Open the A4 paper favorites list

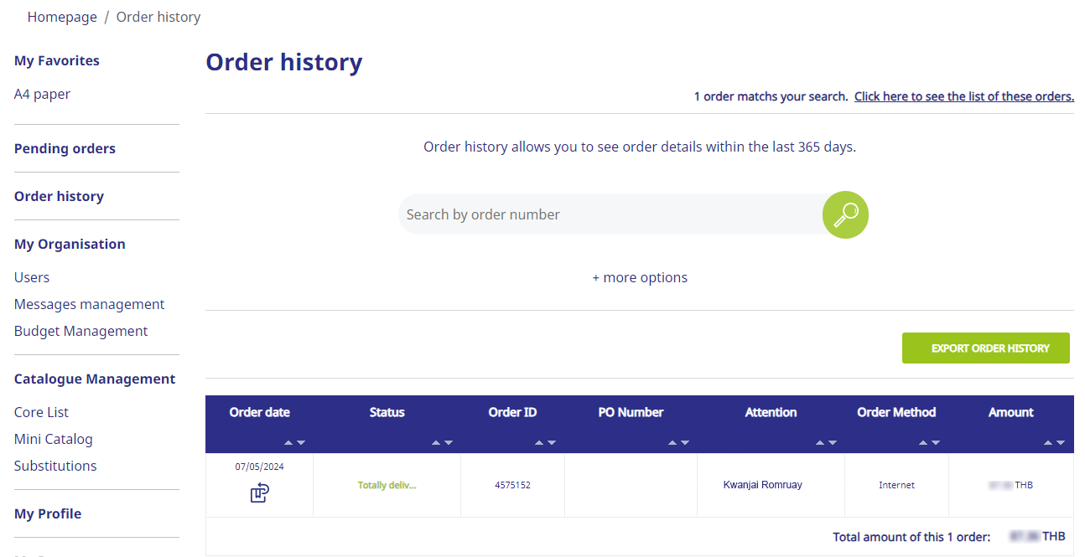[x=42, y=94]
